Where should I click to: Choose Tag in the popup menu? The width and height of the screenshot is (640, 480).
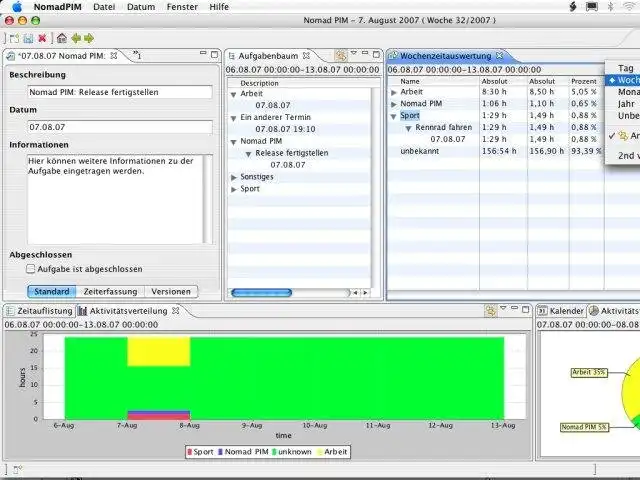tap(625, 68)
